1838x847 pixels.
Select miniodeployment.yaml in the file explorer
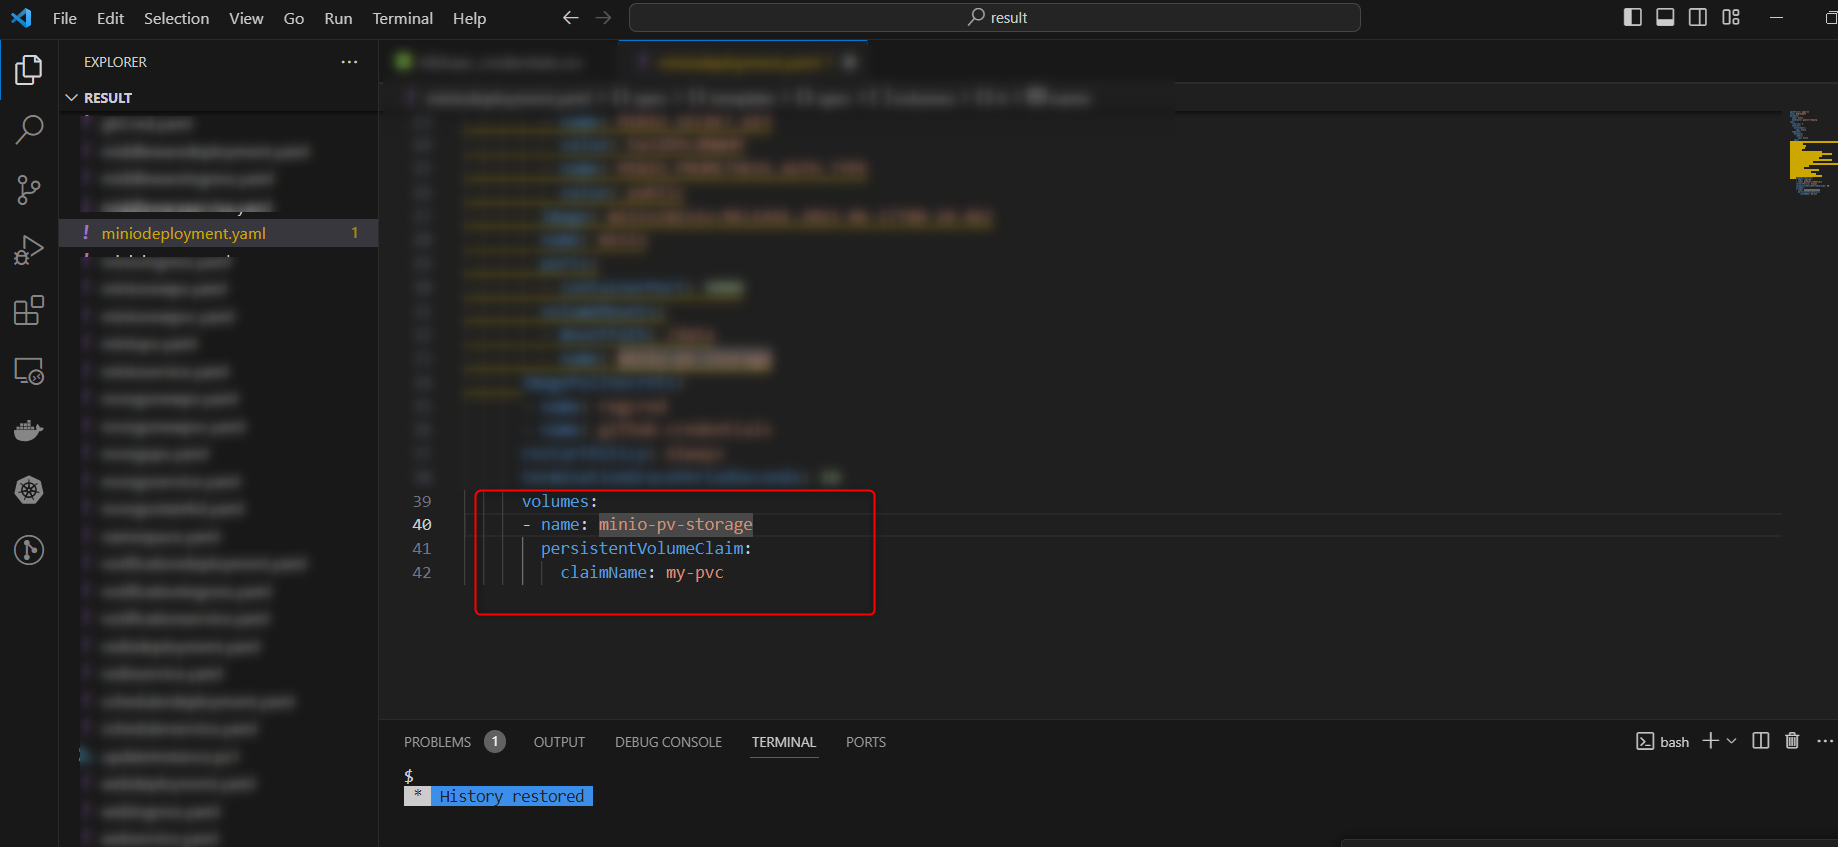pos(218,233)
